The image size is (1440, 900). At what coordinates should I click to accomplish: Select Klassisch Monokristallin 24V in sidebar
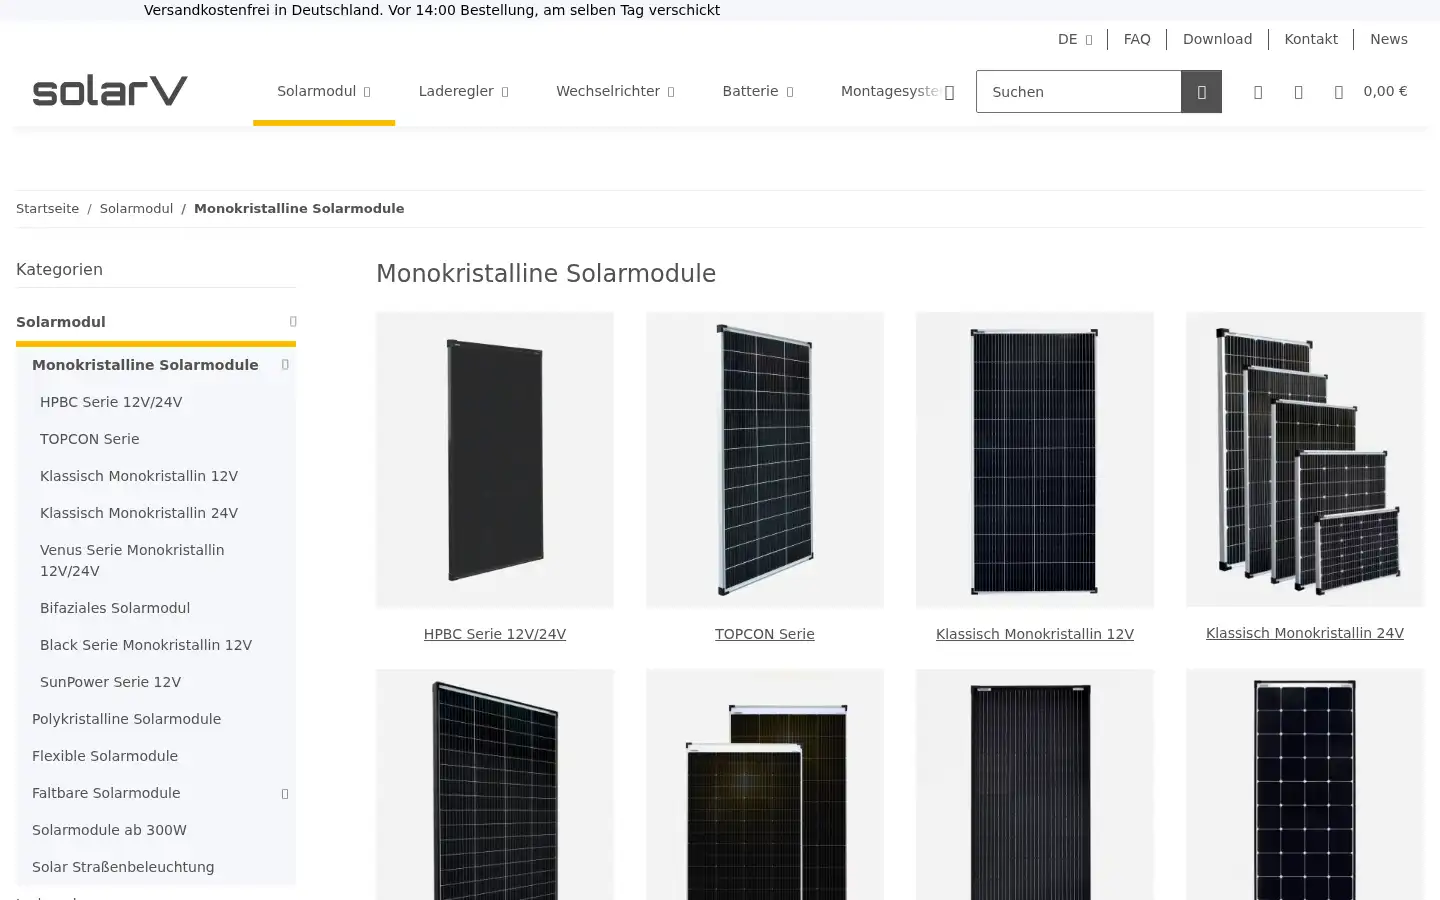(x=139, y=513)
